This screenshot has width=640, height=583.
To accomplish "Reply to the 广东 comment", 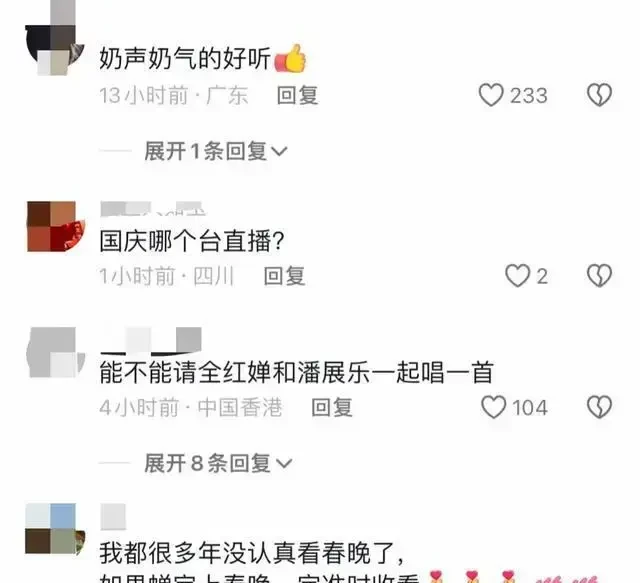I will (298, 96).
